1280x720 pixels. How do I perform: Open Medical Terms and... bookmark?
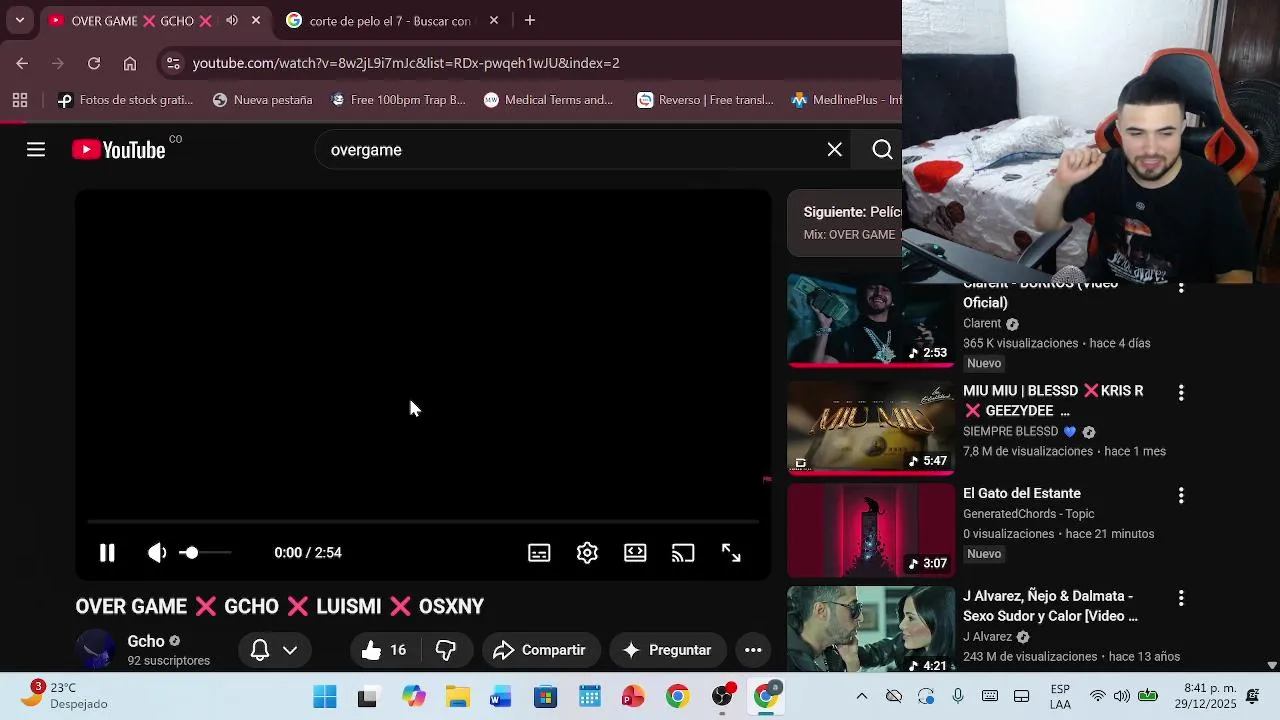click(x=549, y=100)
